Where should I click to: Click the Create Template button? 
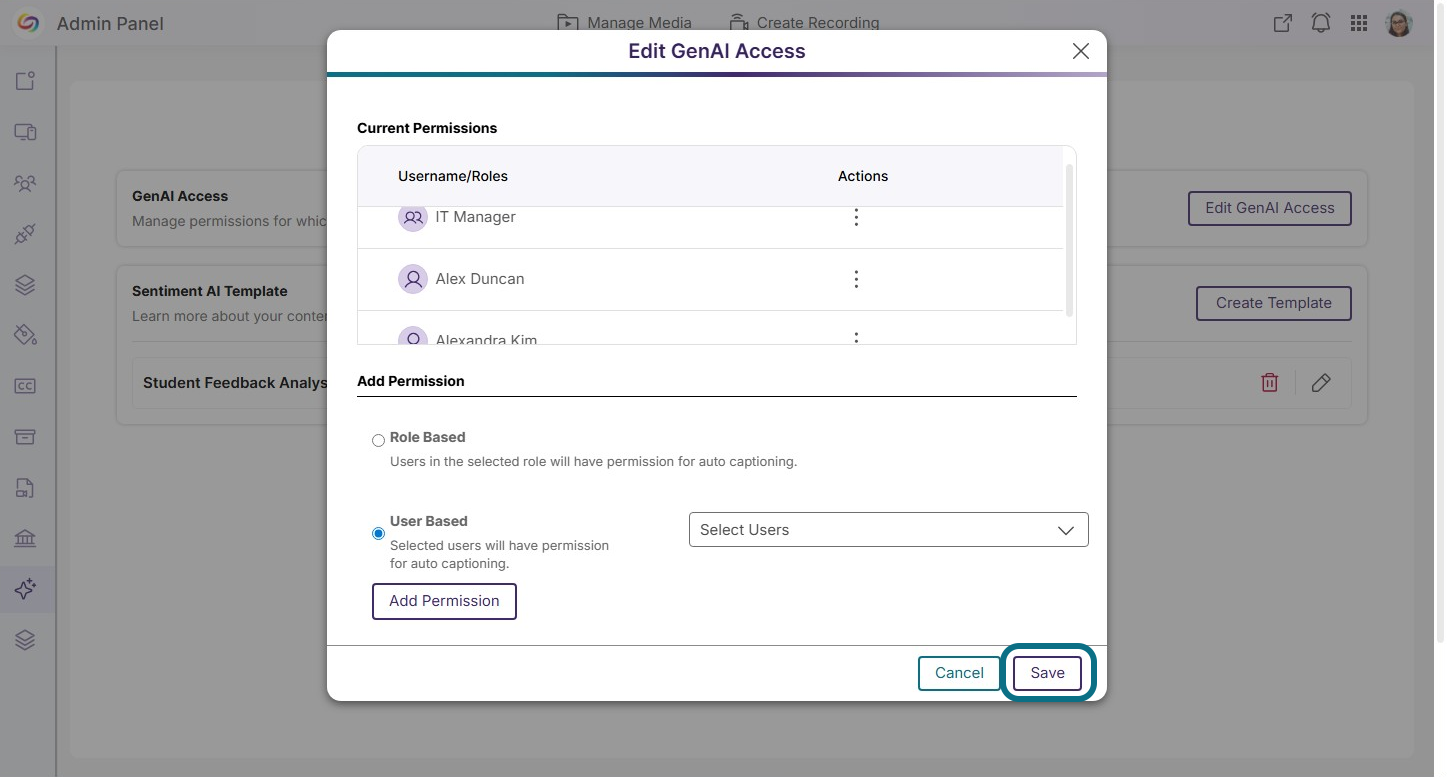1273,303
